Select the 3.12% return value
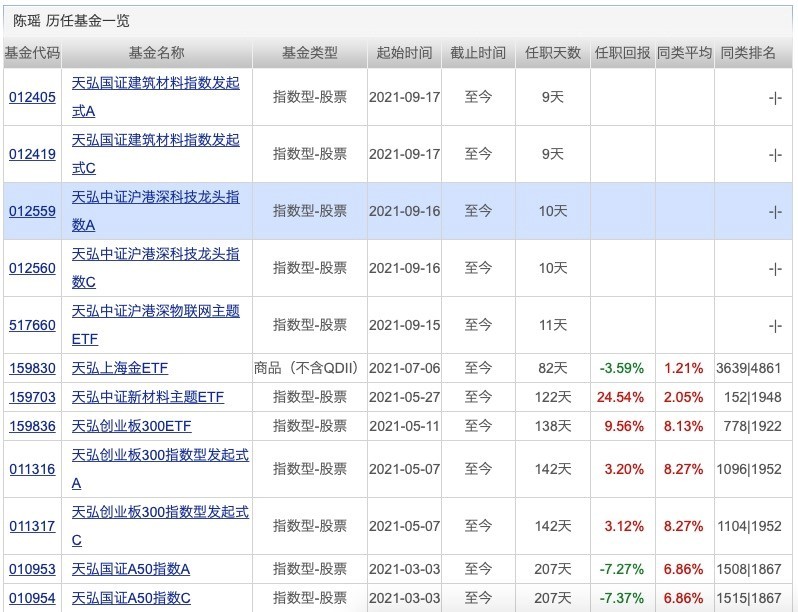The image size is (798, 612). [x=624, y=526]
